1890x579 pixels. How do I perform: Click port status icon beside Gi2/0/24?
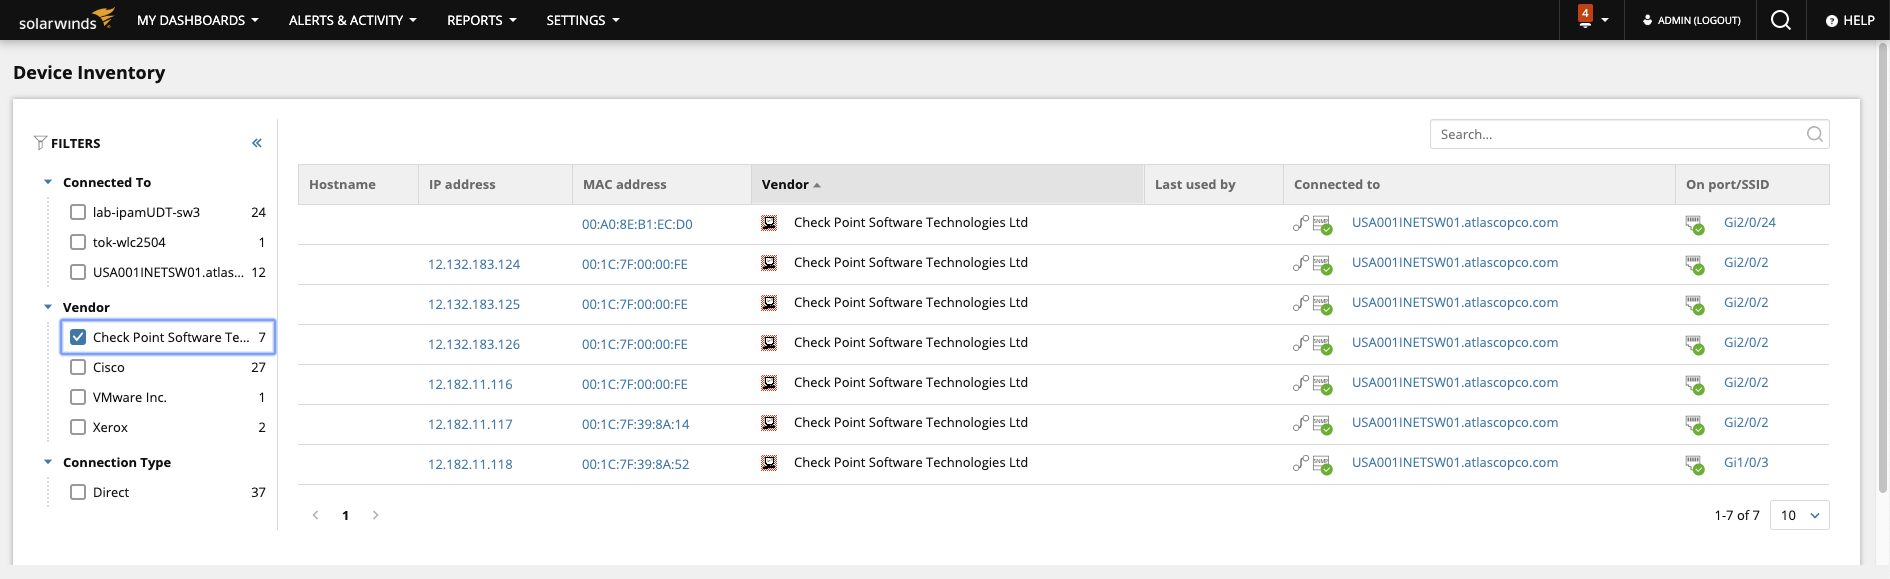point(1694,224)
